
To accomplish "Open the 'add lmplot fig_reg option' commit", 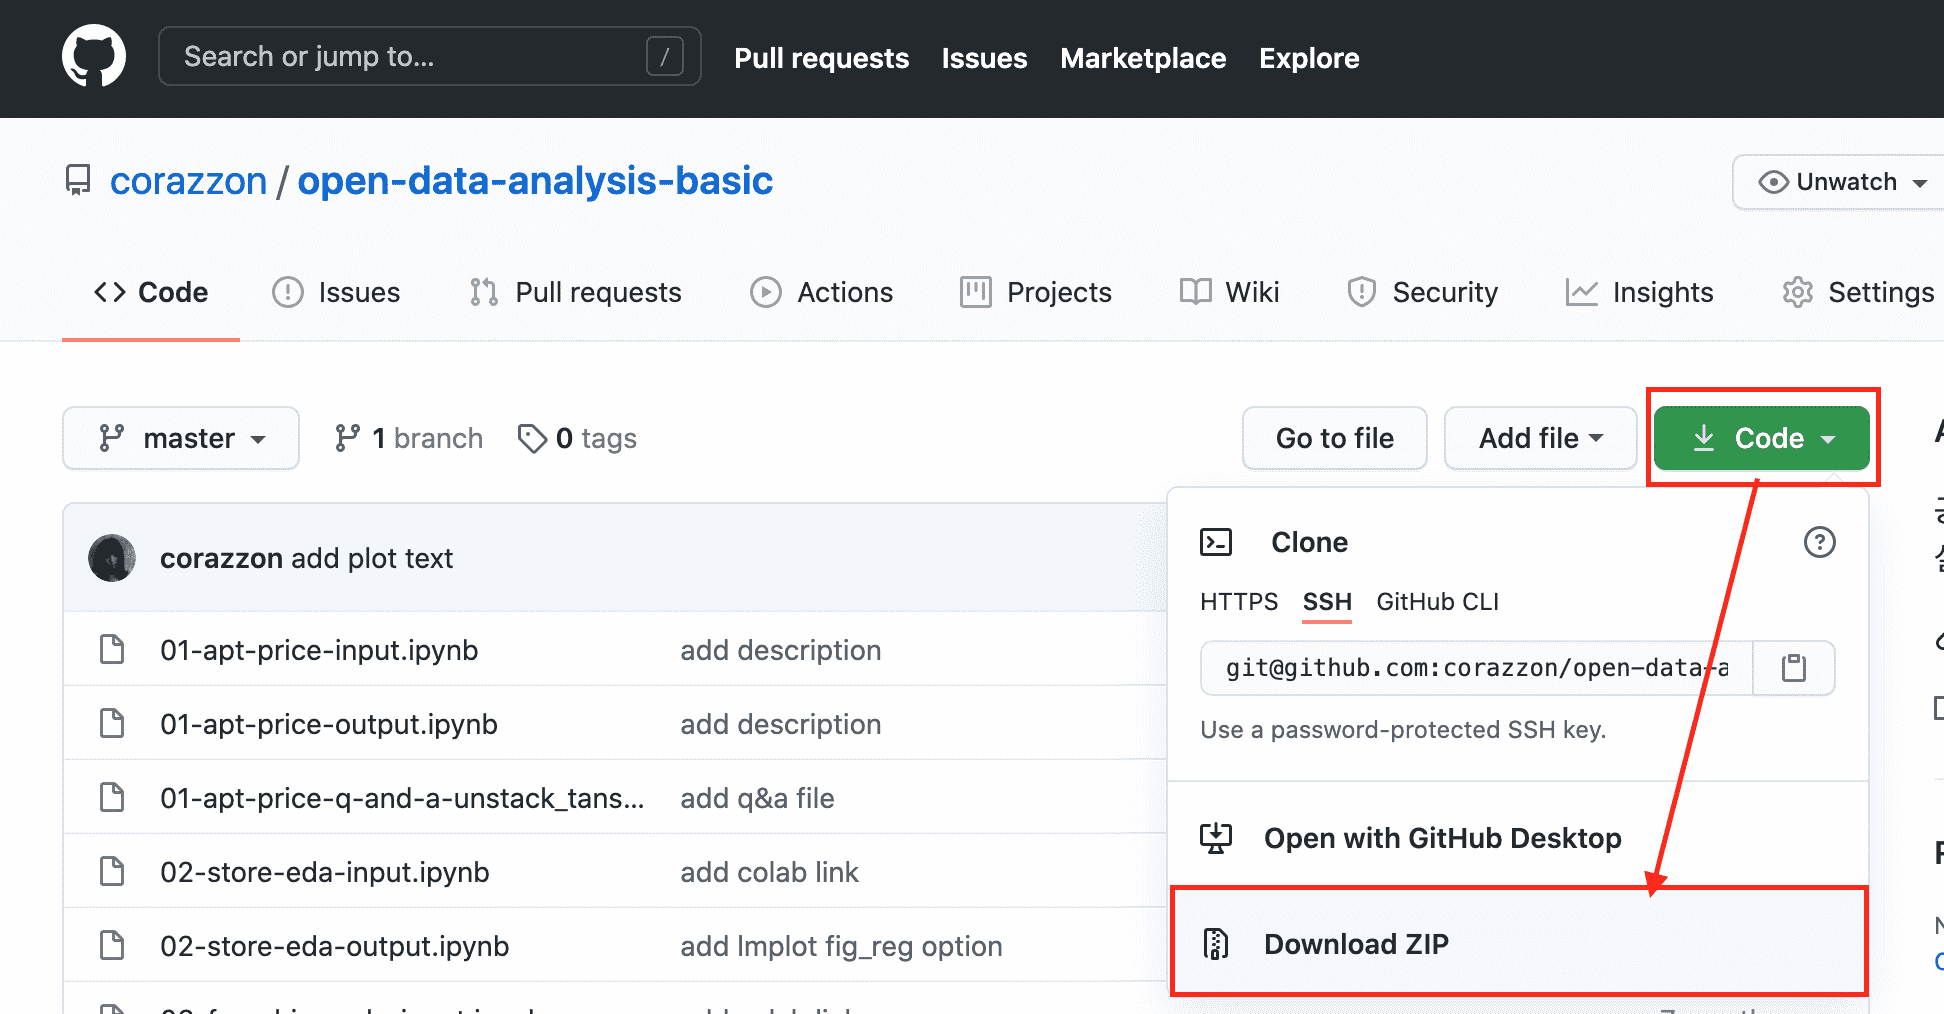I will pos(841,946).
